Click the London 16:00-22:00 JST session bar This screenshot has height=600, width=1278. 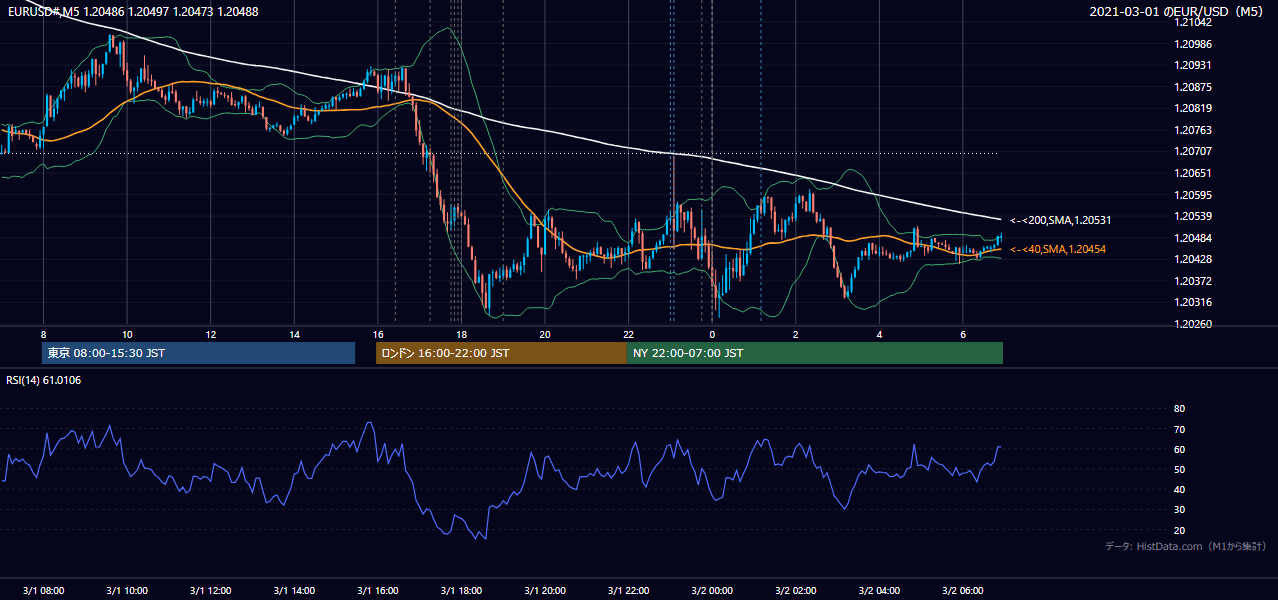click(x=501, y=353)
